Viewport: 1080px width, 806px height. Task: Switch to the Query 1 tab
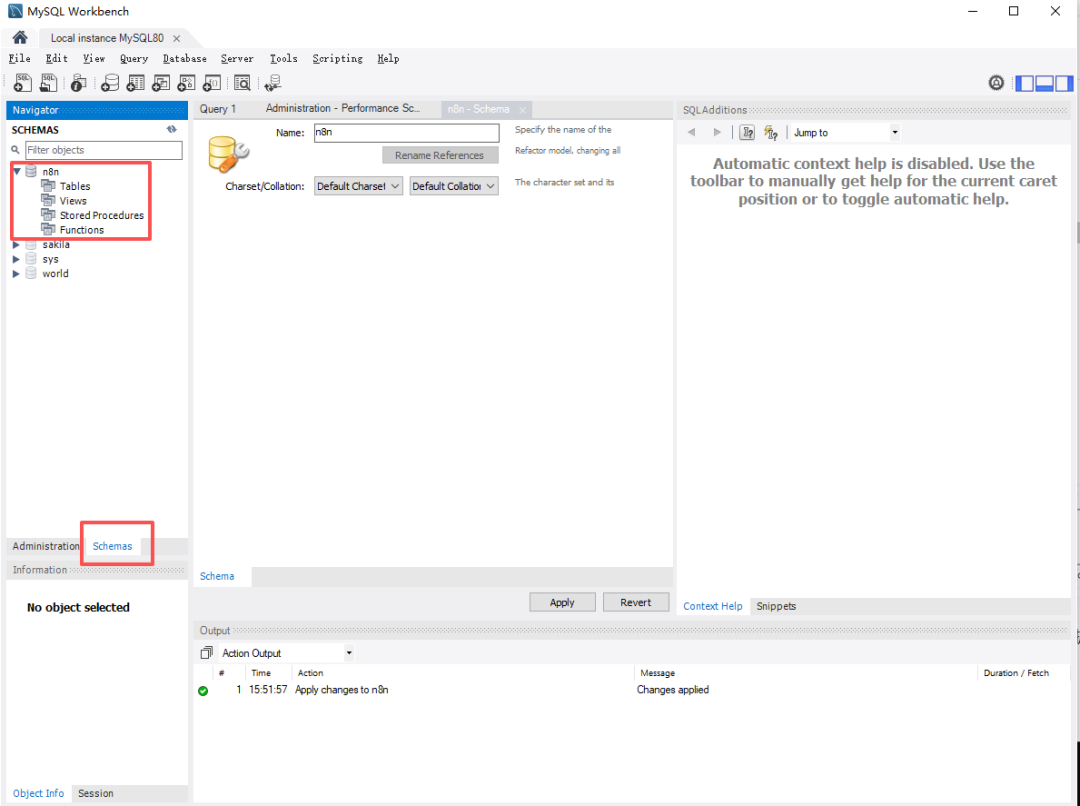click(x=218, y=109)
